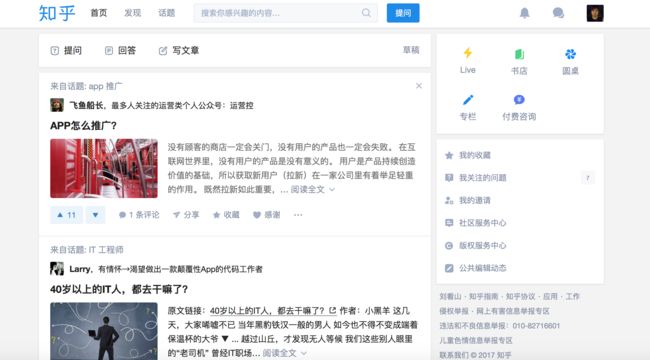Click footer link 侵权举报
Viewport: 650px width, 360px height.
coord(454,311)
